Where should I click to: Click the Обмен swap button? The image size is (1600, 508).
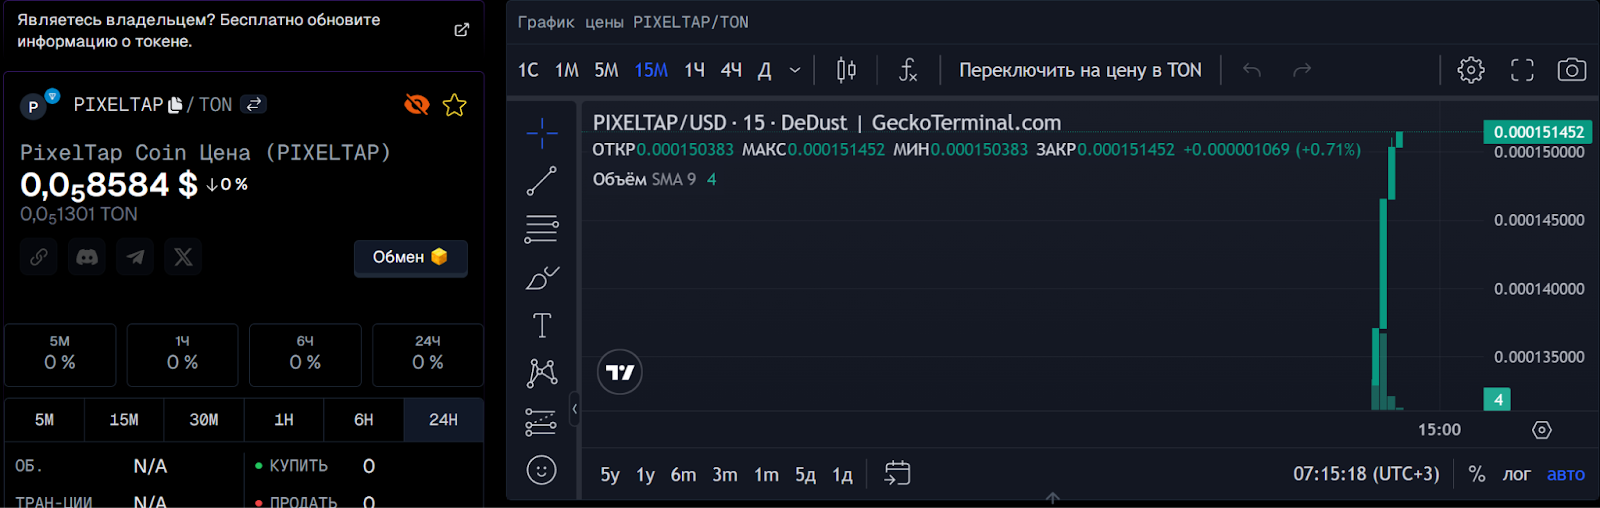click(x=410, y=257)
